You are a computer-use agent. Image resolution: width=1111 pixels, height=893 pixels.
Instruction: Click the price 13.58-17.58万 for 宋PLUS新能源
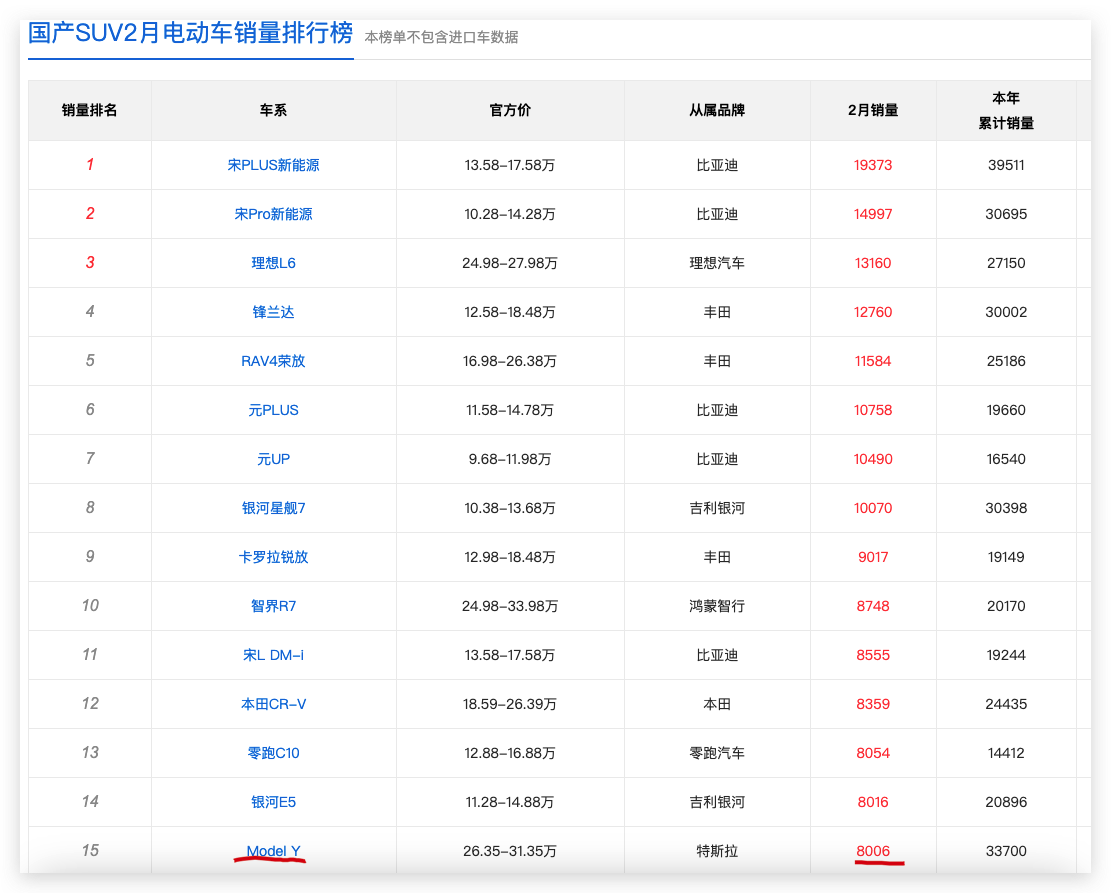pos(509,165)
